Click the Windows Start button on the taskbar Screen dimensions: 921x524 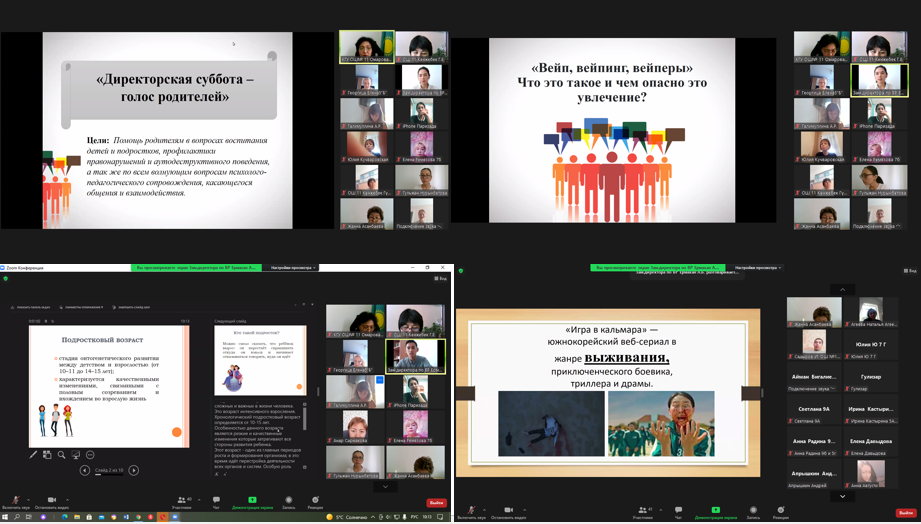(x=5, y=517)
